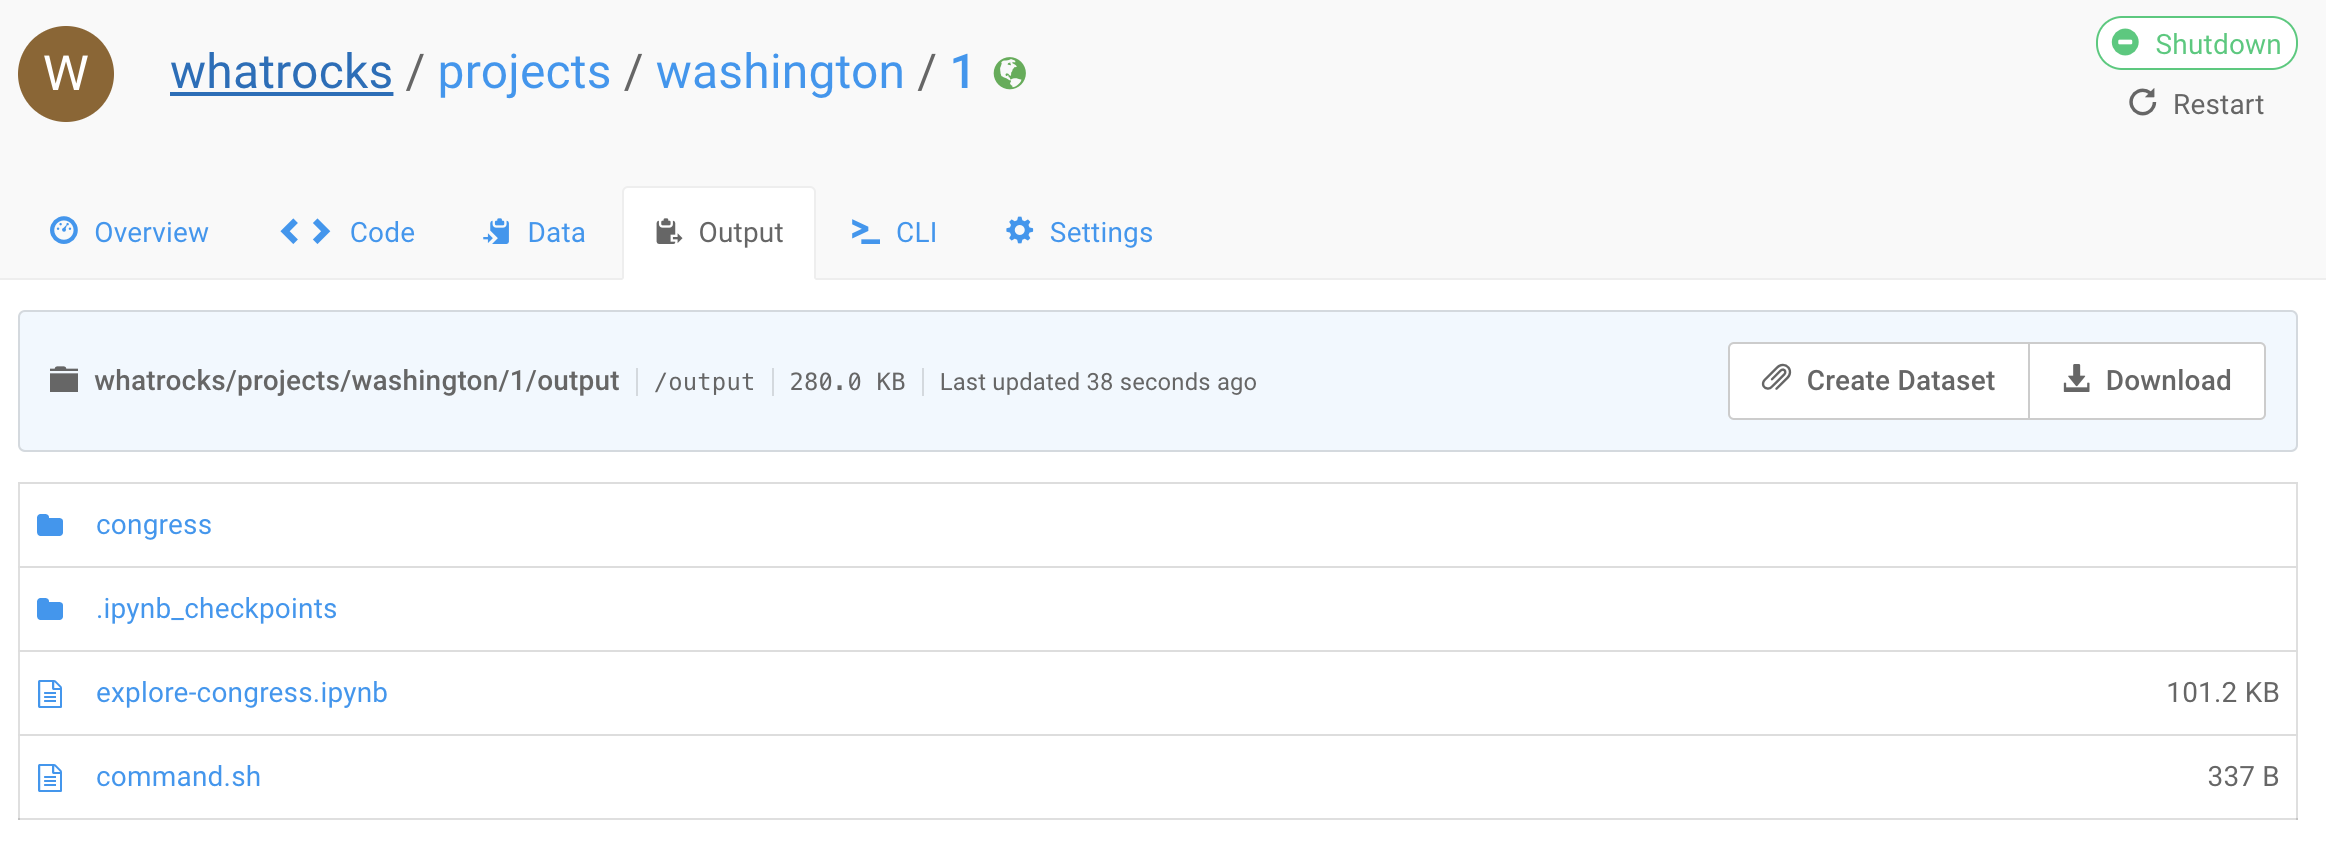The image size is (2326, 848).
Task: Click the explore-congress.ipynb file icon
Action: pos(50,693)
